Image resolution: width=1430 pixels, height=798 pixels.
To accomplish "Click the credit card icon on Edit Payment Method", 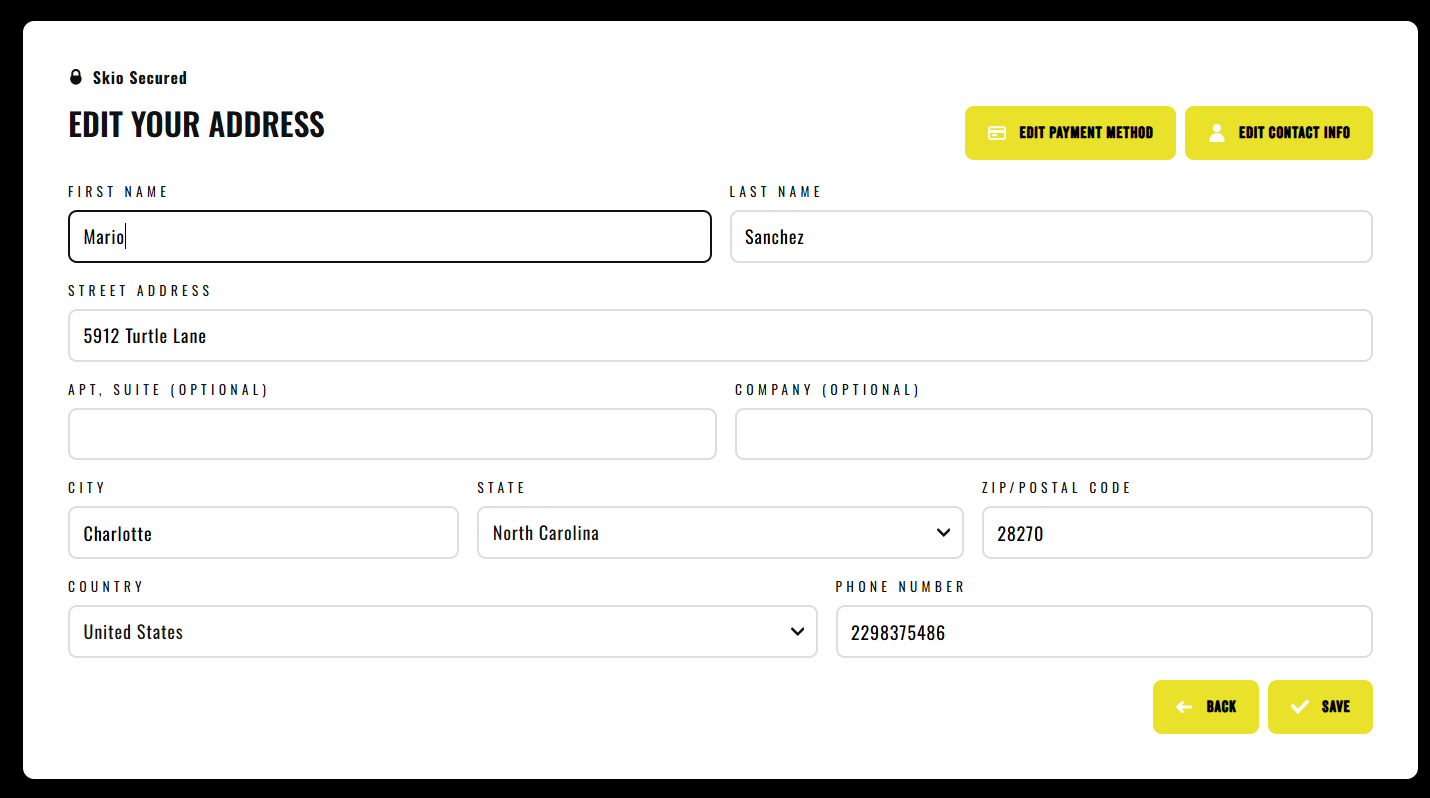I will (x=997, y=133).
